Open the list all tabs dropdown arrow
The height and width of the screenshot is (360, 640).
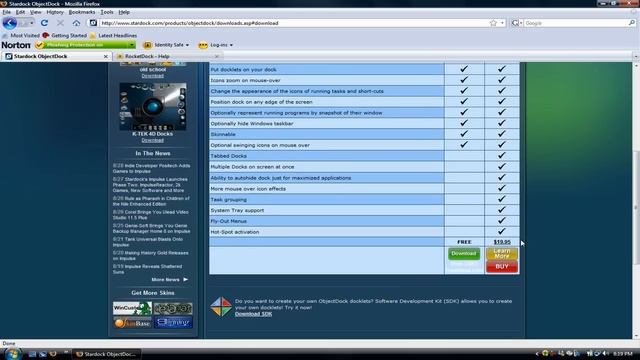click(x=636, y=56)
